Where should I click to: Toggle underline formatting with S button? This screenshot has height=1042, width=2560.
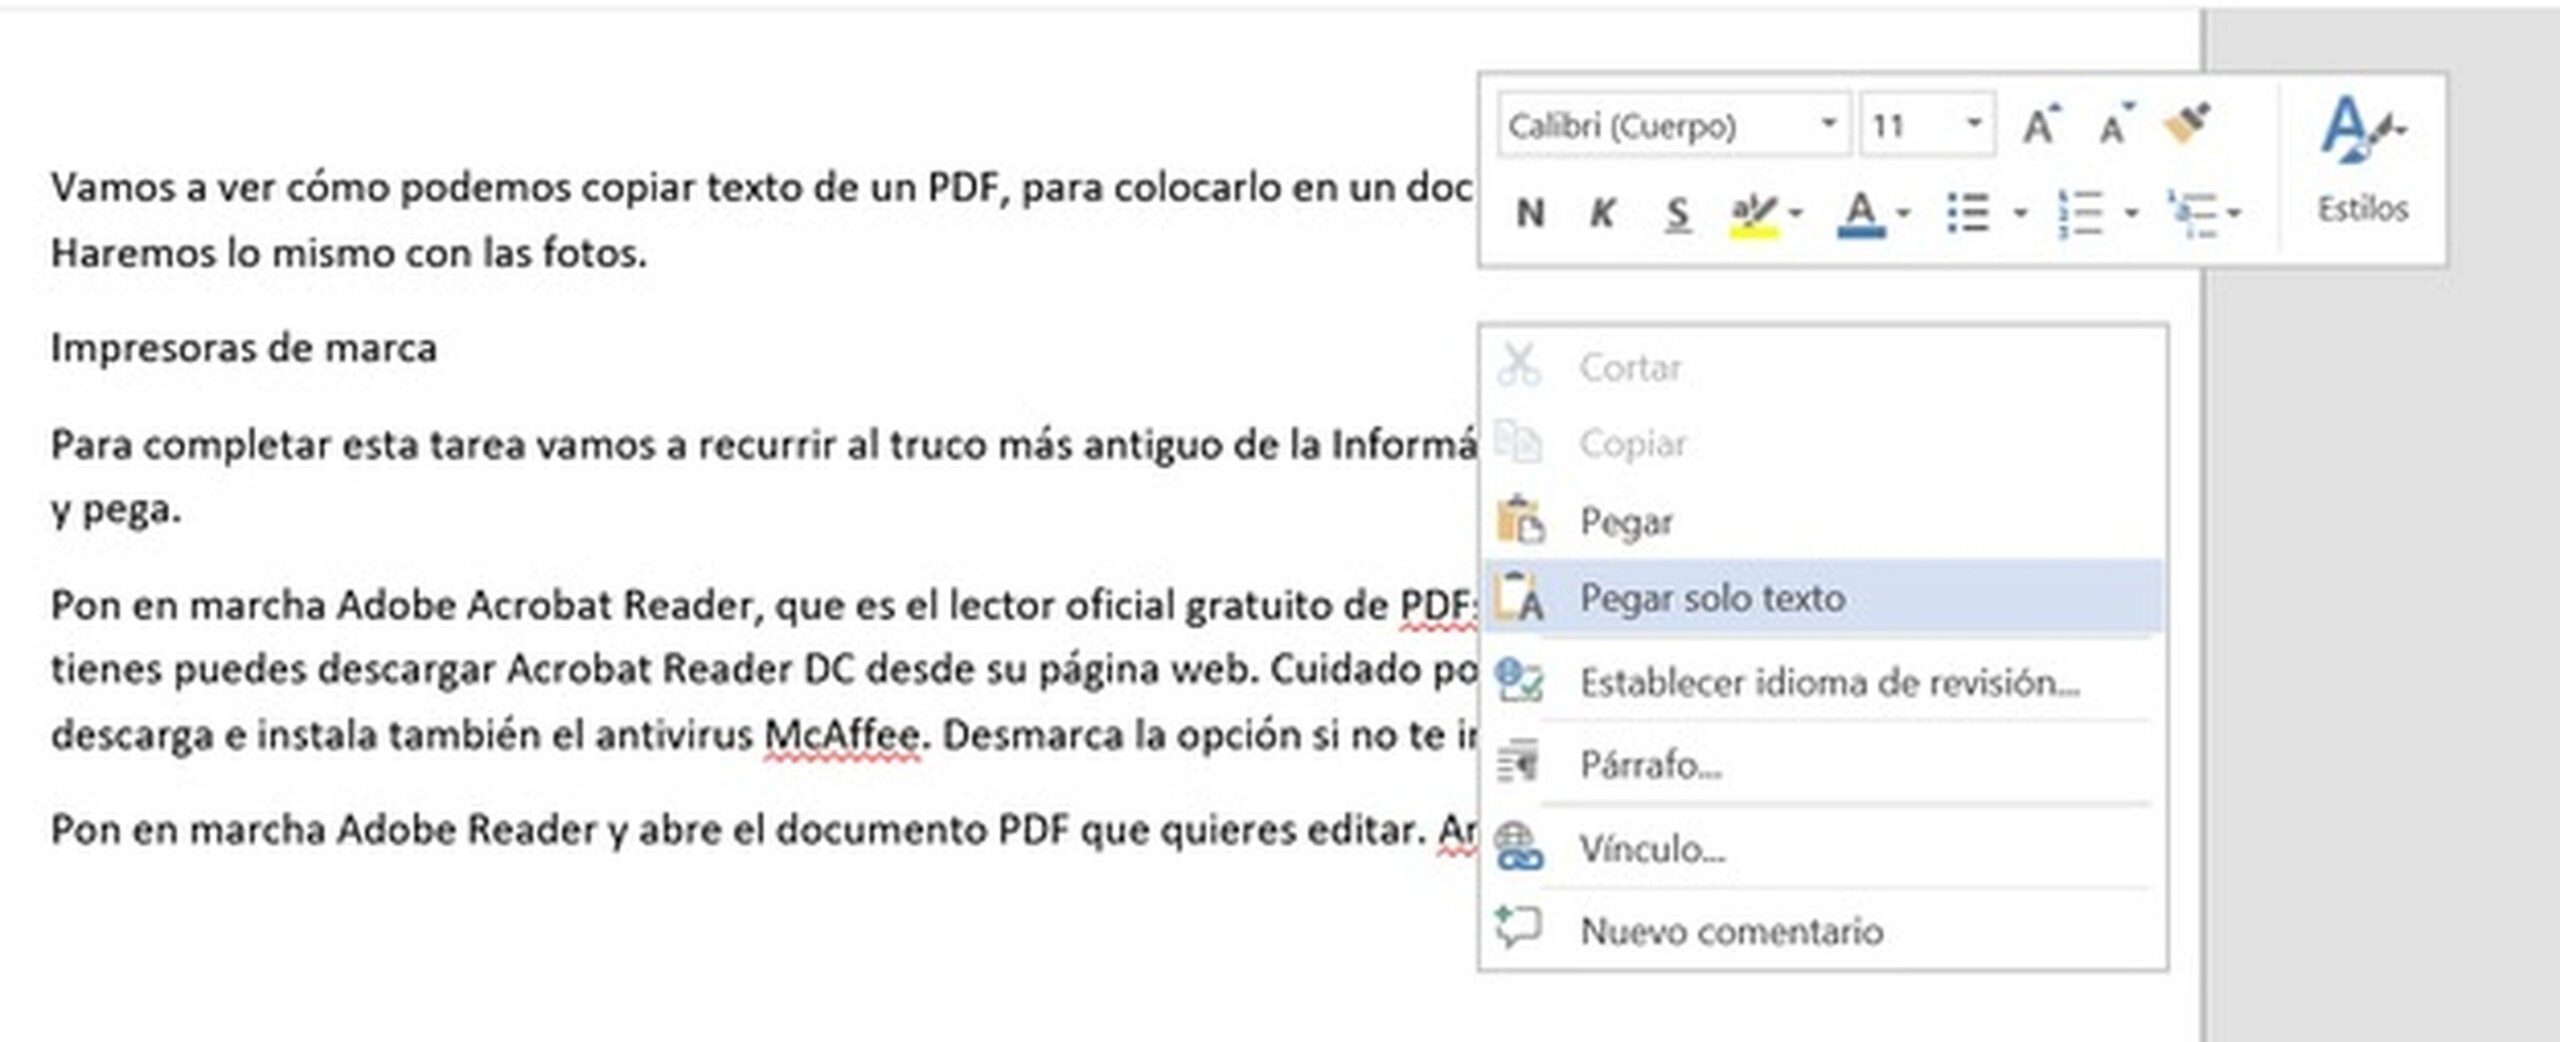[x=1677, y=213]
